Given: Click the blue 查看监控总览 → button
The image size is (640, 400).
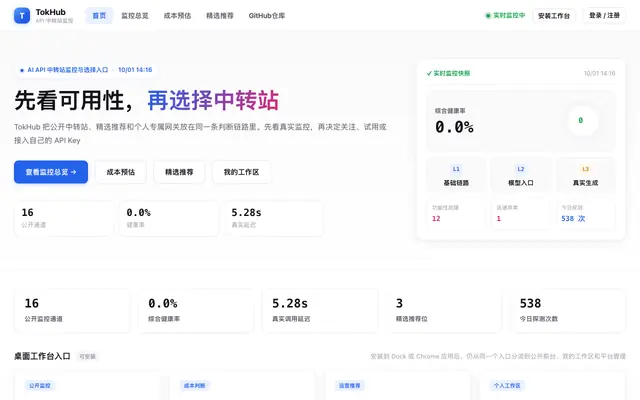Looking at the screenshot, I should tap(51, 172).
